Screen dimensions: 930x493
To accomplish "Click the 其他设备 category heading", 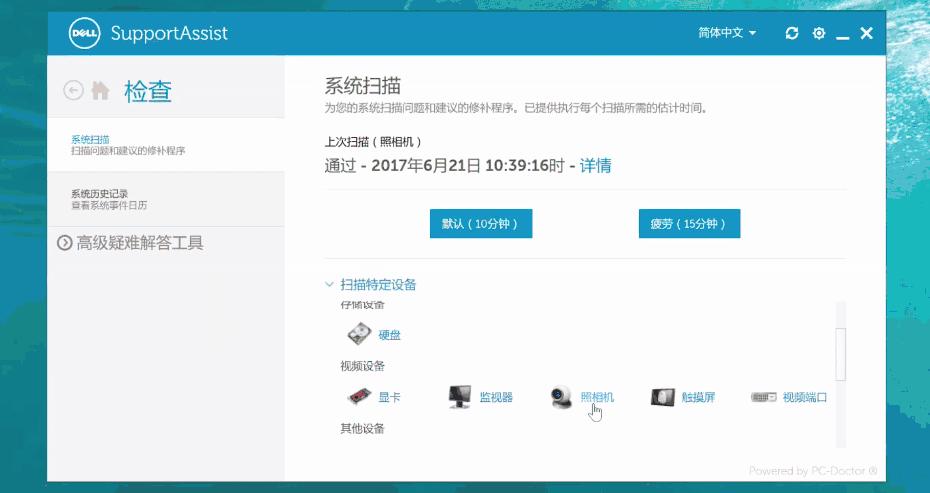I will pos(362,428).
